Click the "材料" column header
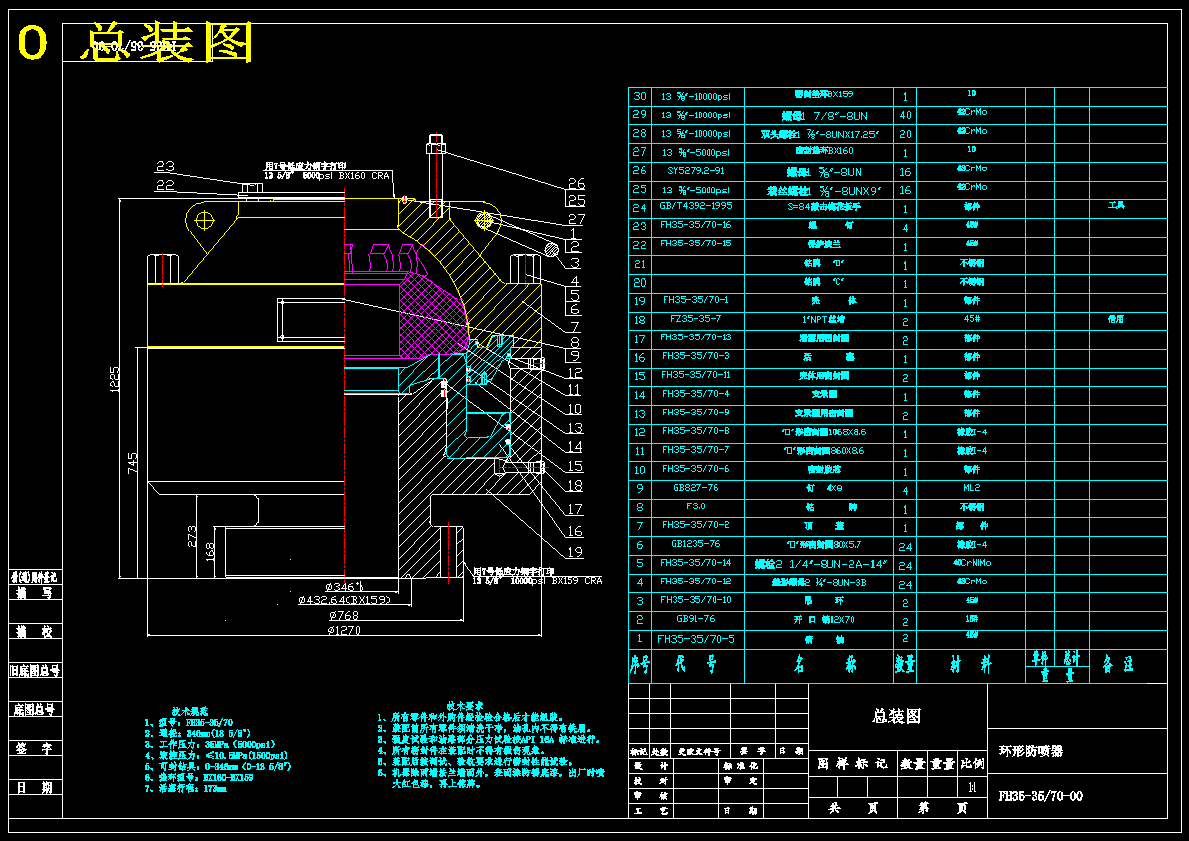1189x841 pixels. coord(971,665)
